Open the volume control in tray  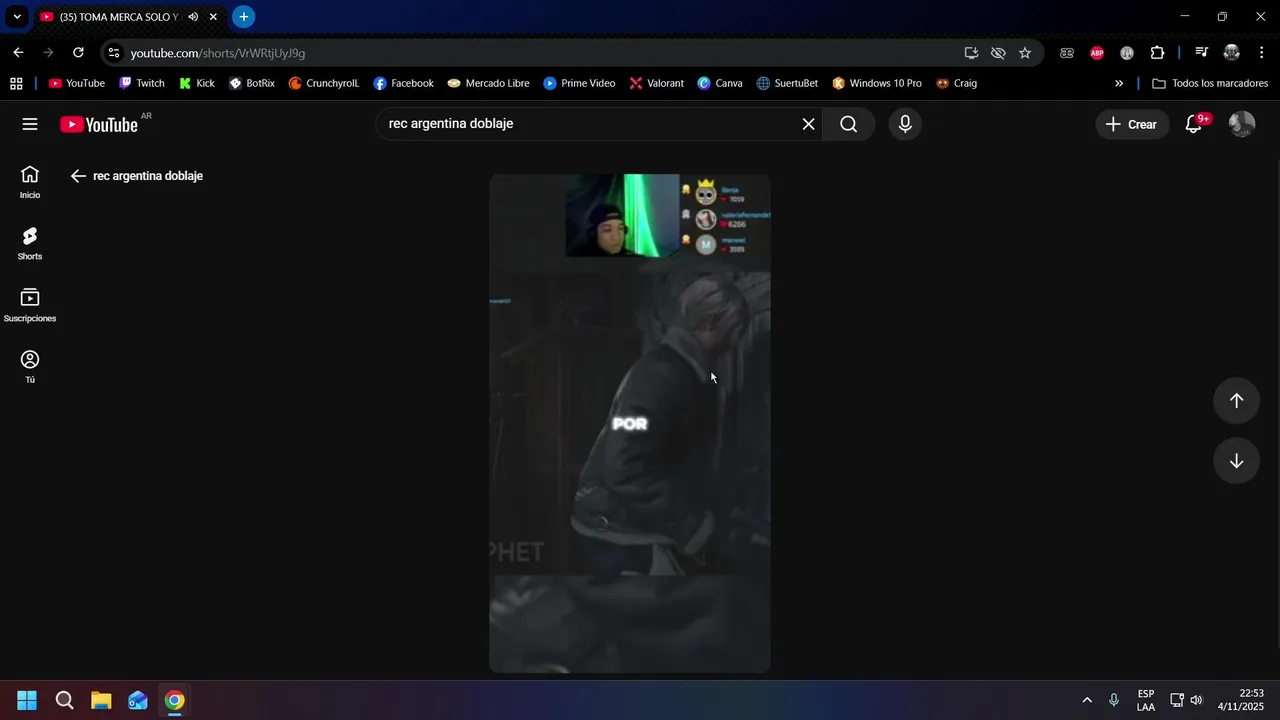[x=1196, y=700]
